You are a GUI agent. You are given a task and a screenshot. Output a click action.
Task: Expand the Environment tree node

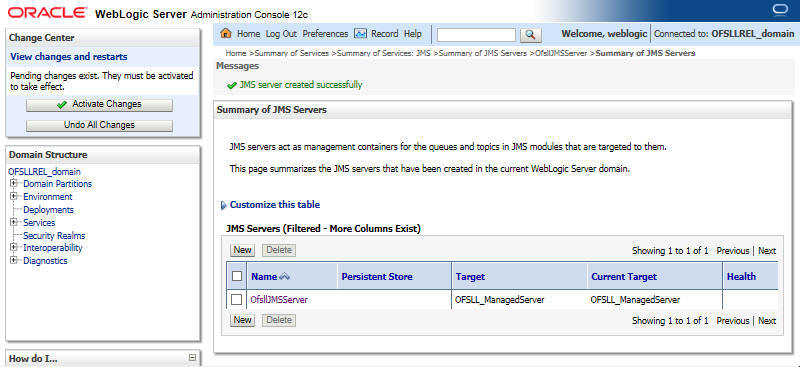coord(14,197)
